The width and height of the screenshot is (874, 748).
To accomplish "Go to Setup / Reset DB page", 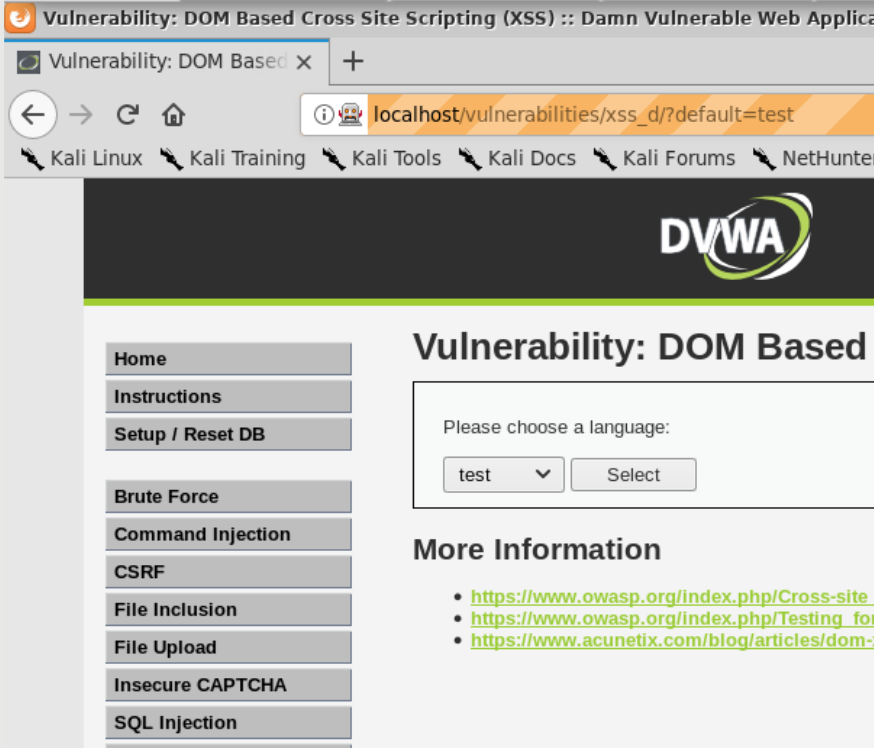I will tap(228, 435).
